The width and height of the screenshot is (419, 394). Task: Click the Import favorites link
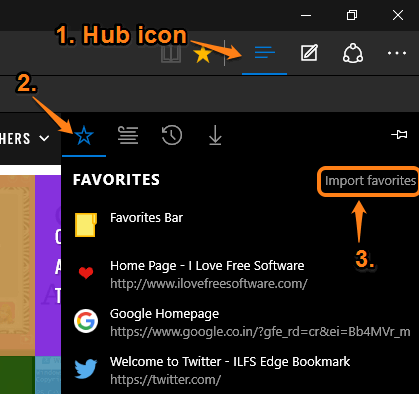(x=370, y=181)
